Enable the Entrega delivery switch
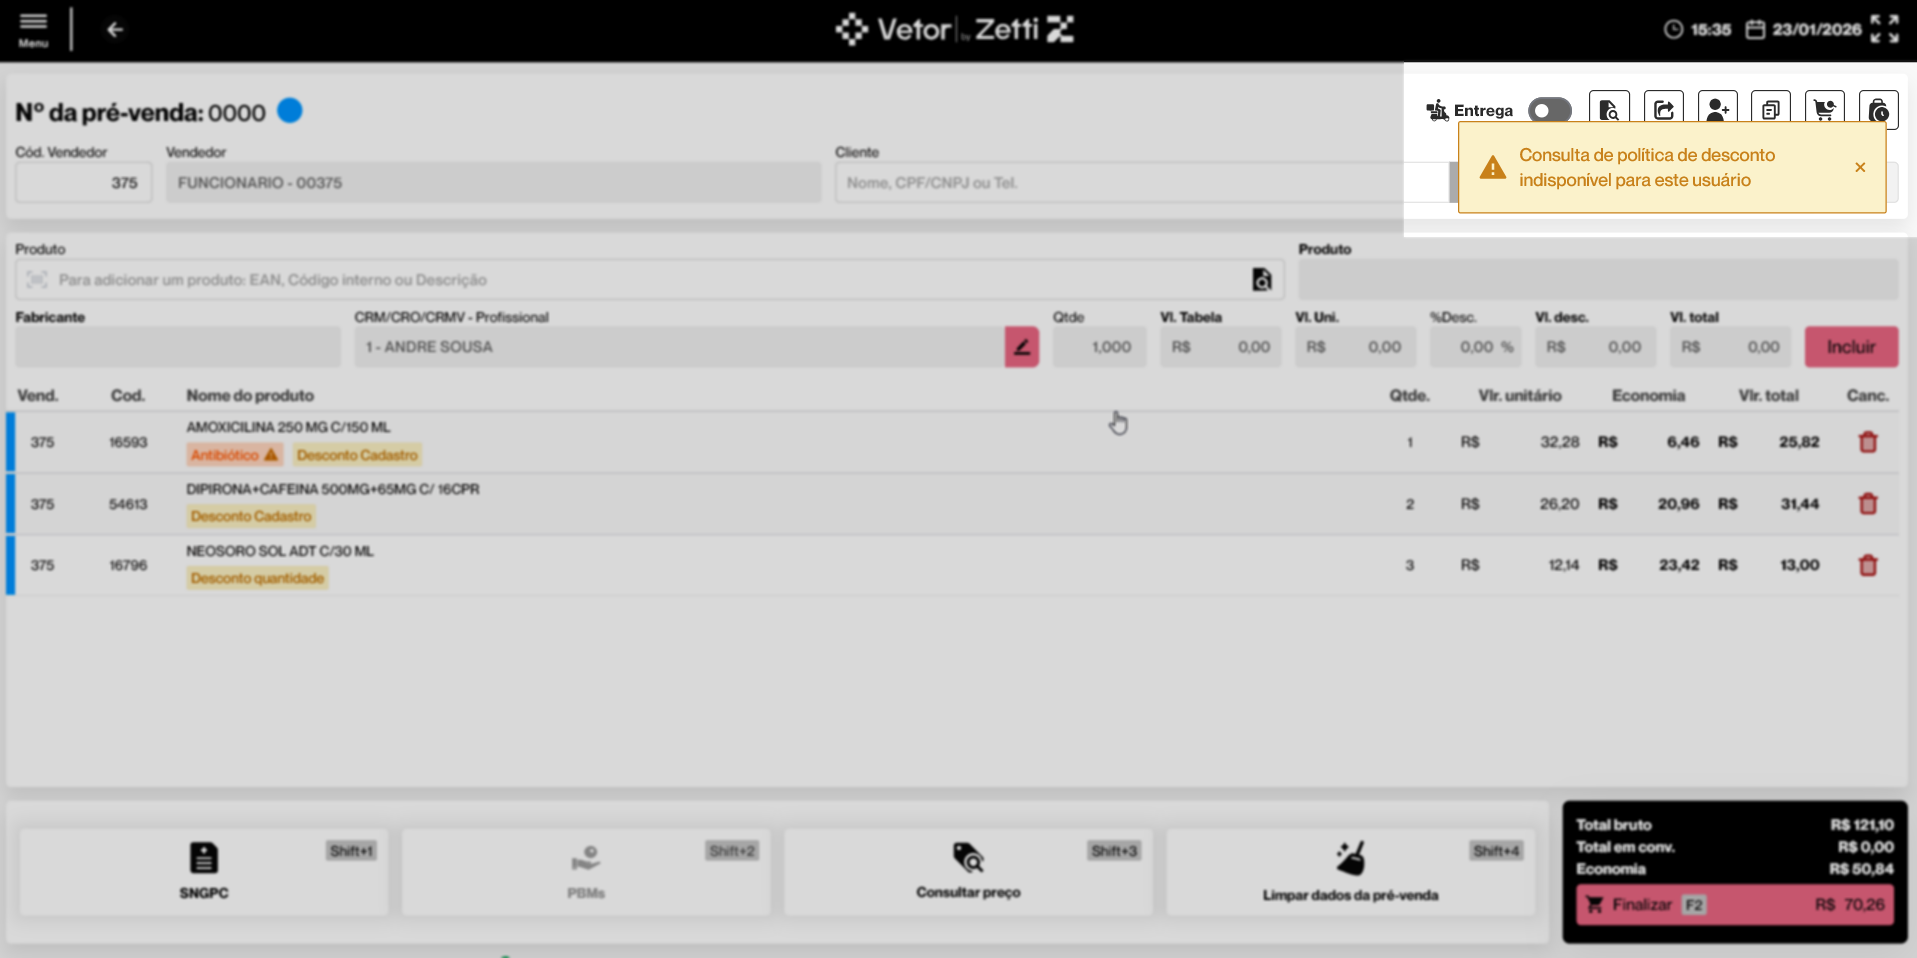This screenshot has height=958, width=1917. [x=1550, y=110]
